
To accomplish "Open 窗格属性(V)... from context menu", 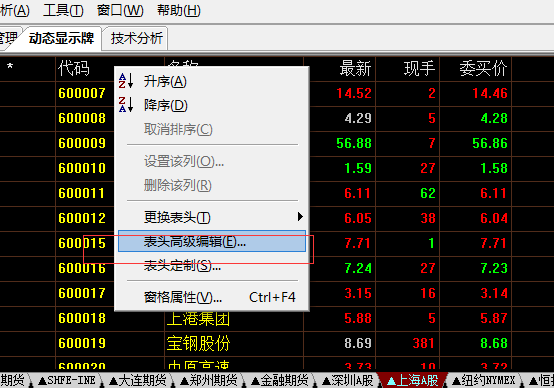I will (211, 297).
